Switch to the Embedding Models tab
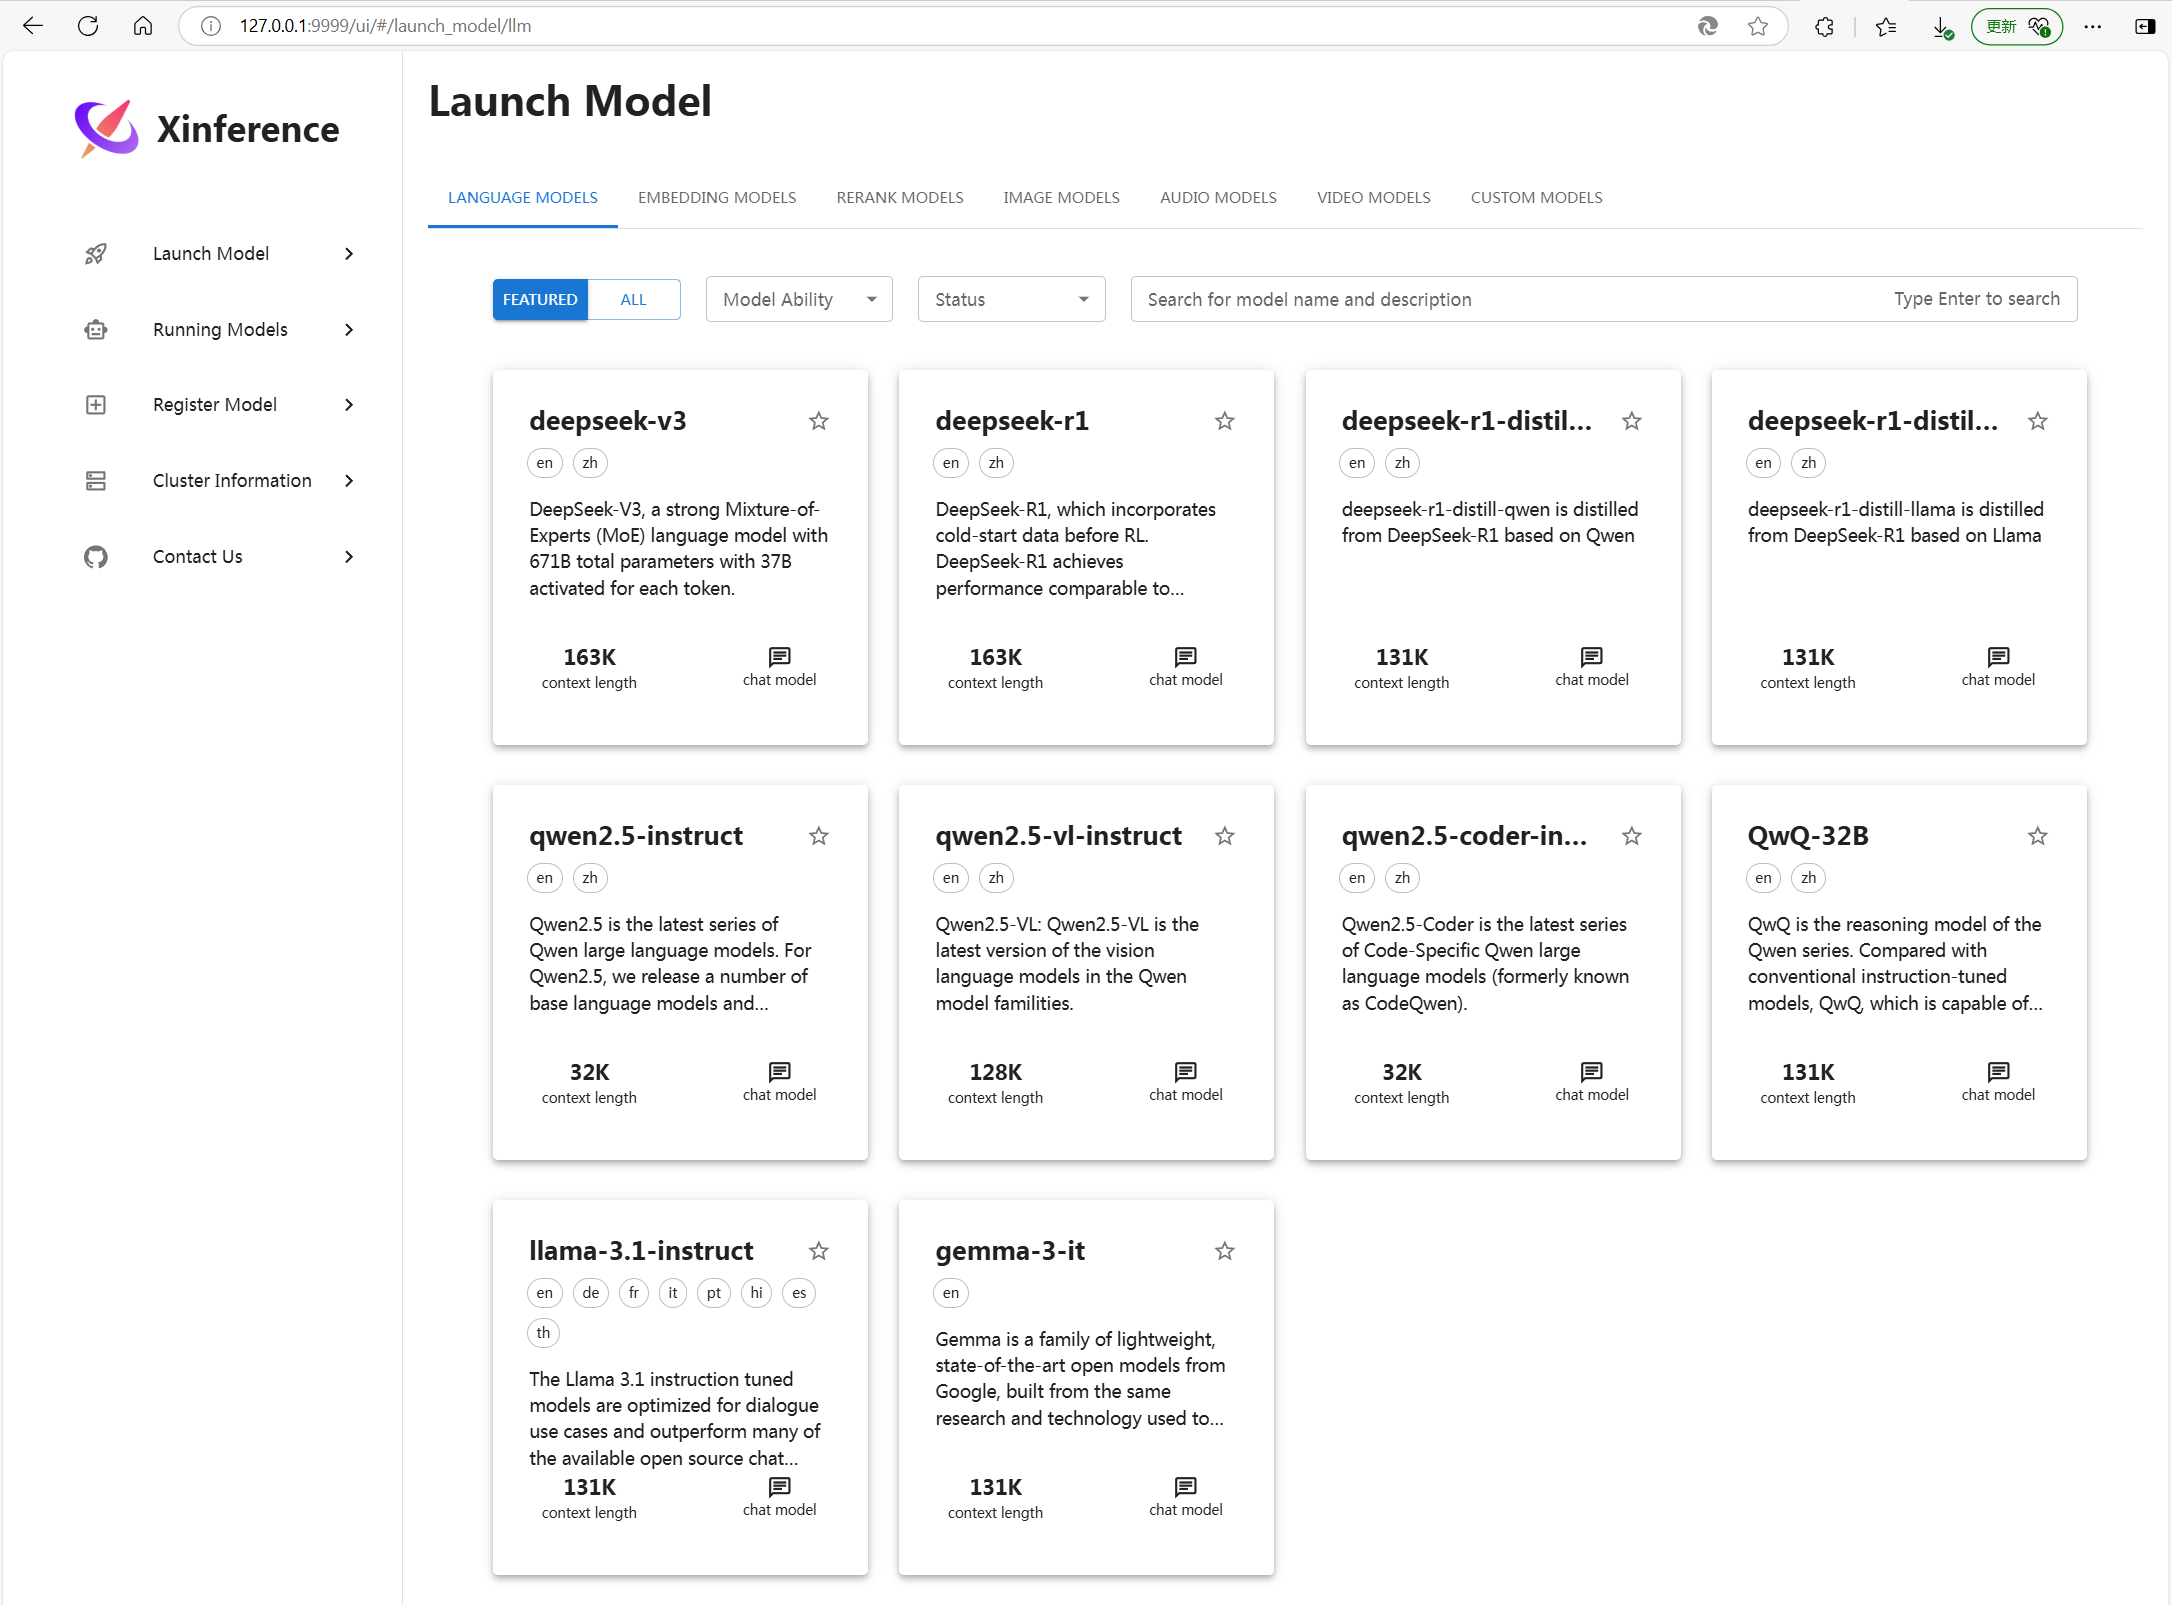 point(717,198)
